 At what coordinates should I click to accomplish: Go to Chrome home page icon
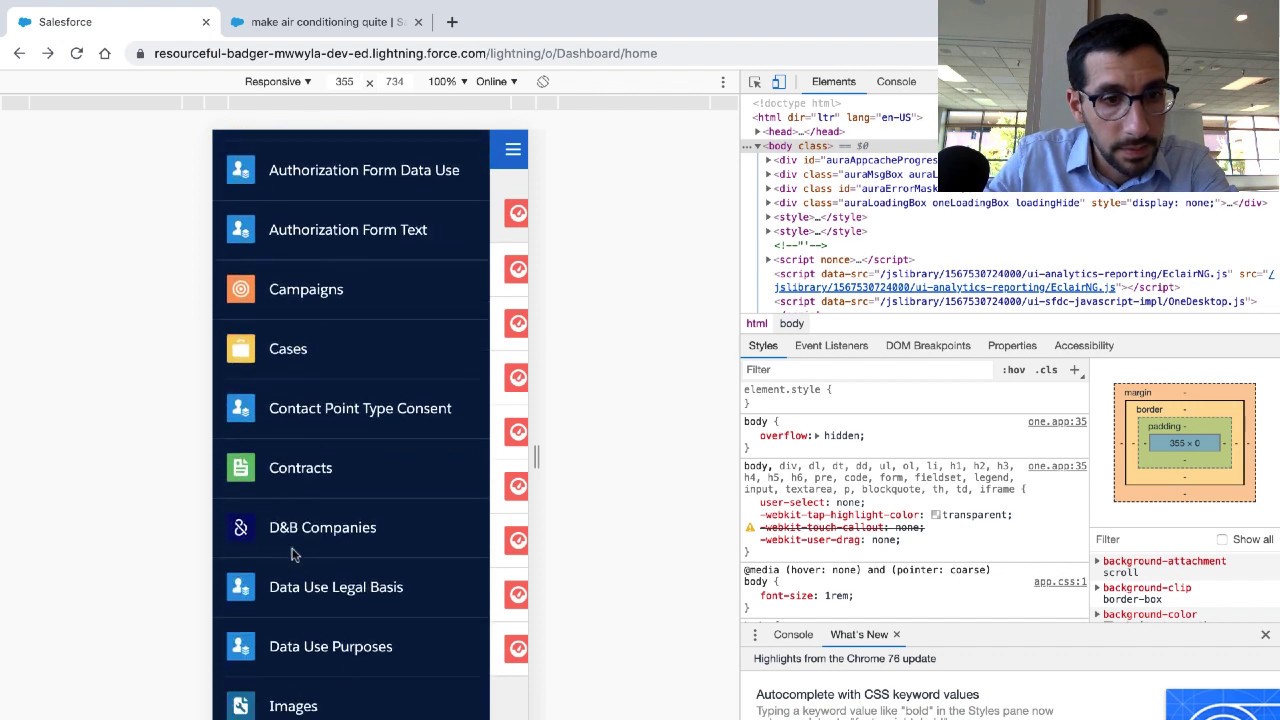coord(105,53)
